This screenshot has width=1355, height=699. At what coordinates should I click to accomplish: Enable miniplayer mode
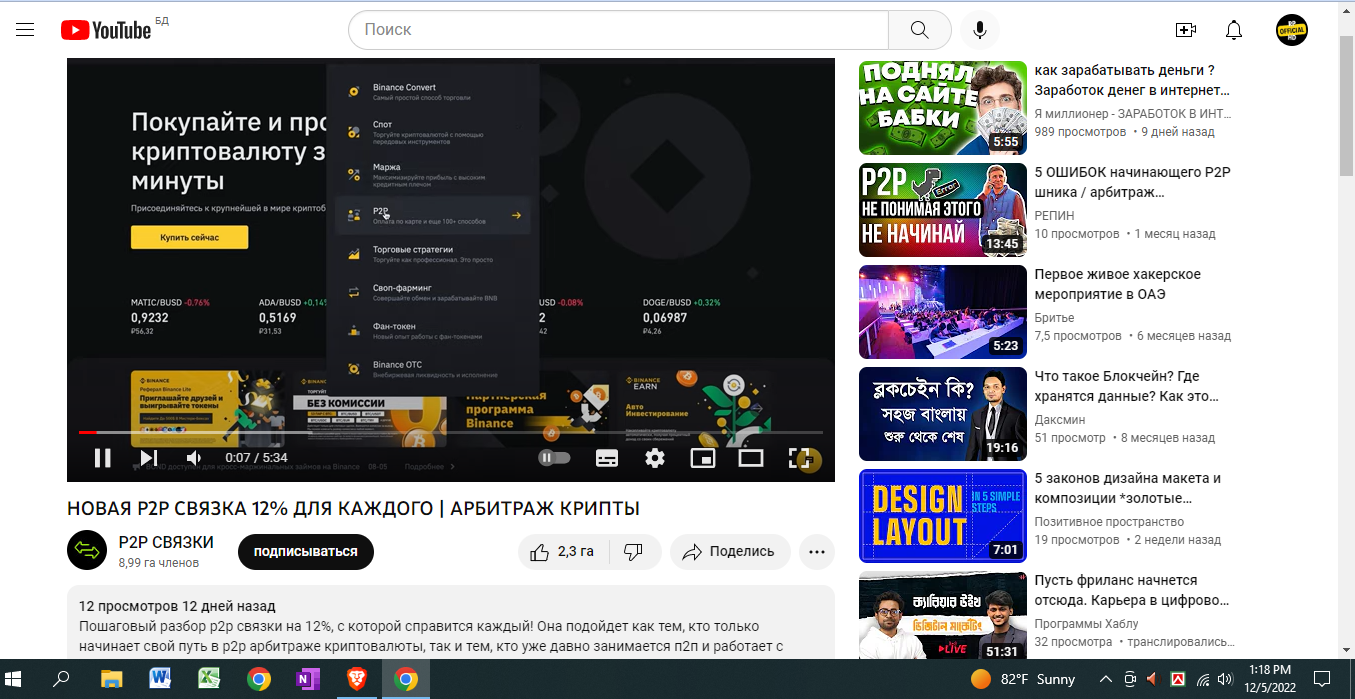[x=703, y=458]
